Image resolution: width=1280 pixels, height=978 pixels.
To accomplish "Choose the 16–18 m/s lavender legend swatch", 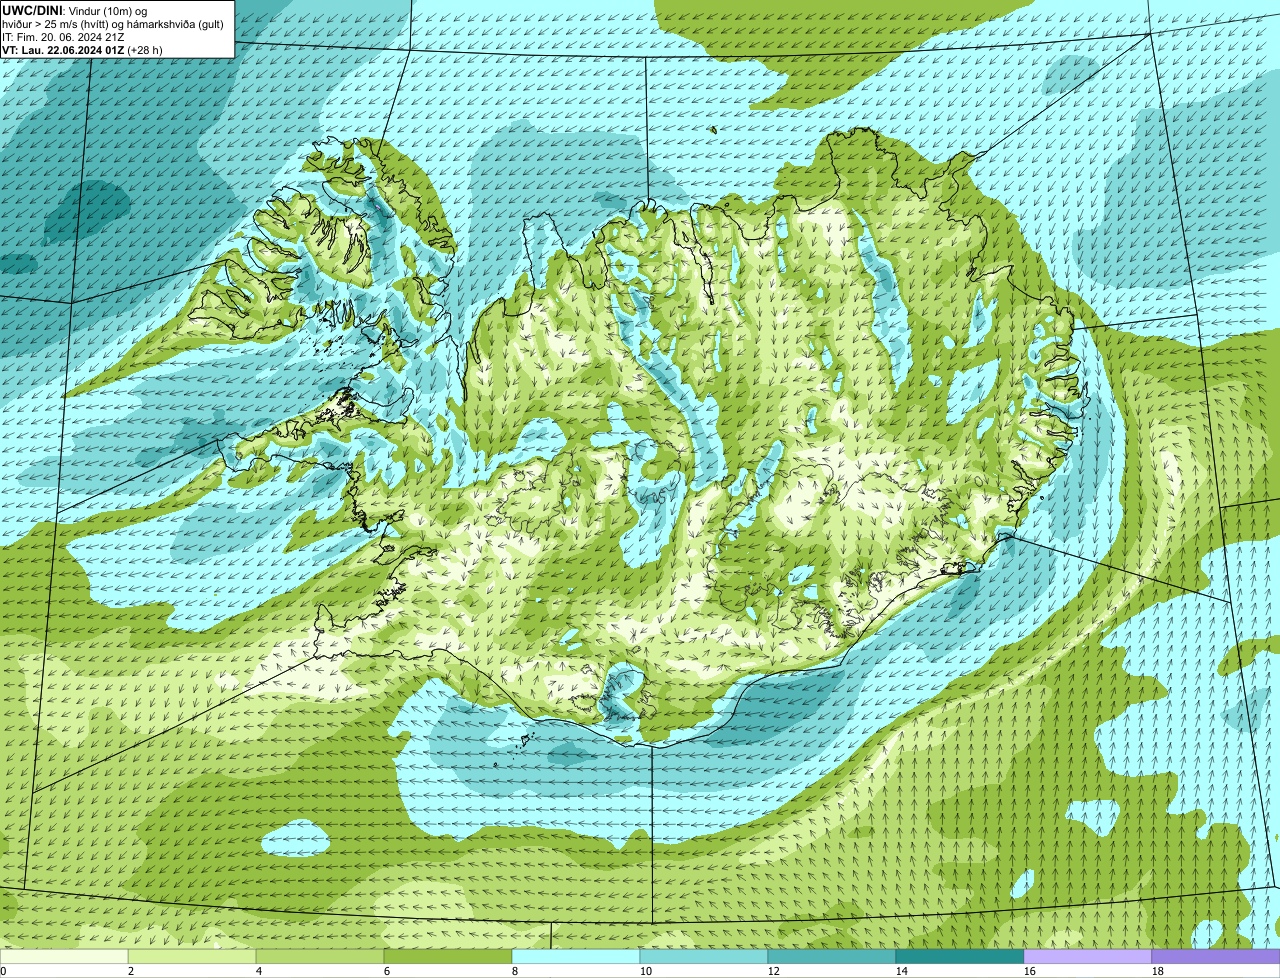I will tap(1088, 956).
